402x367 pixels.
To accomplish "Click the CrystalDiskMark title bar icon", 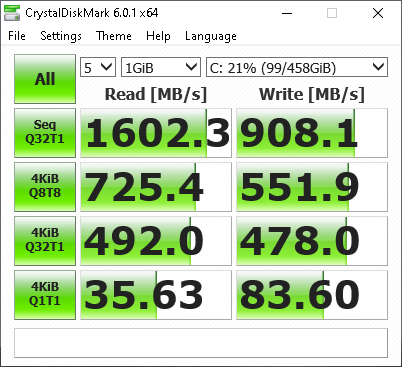I will [12, 13].
